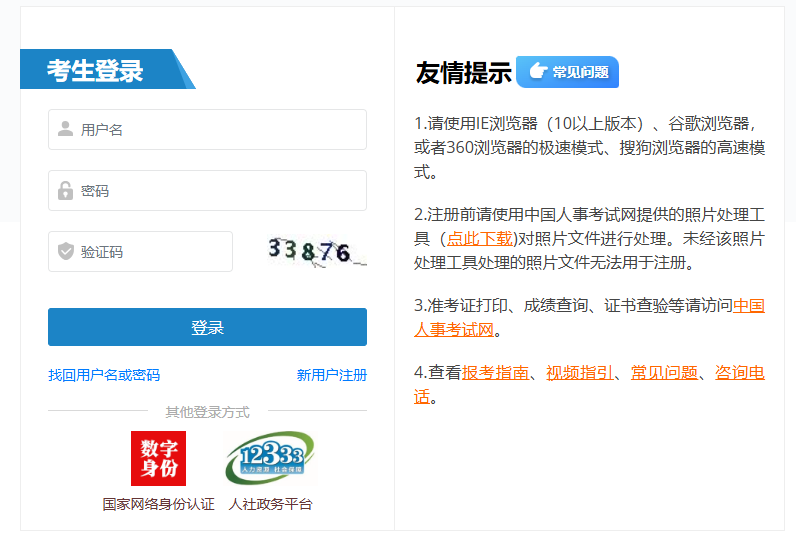
Task: Go to 新用户注册 link
Action: point(331,375)
